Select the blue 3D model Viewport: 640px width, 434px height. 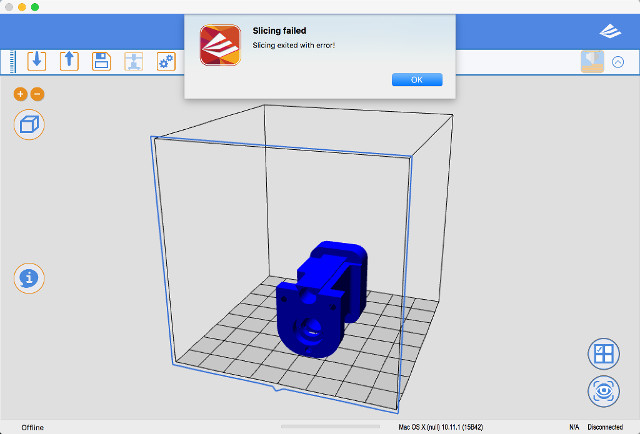321,300
